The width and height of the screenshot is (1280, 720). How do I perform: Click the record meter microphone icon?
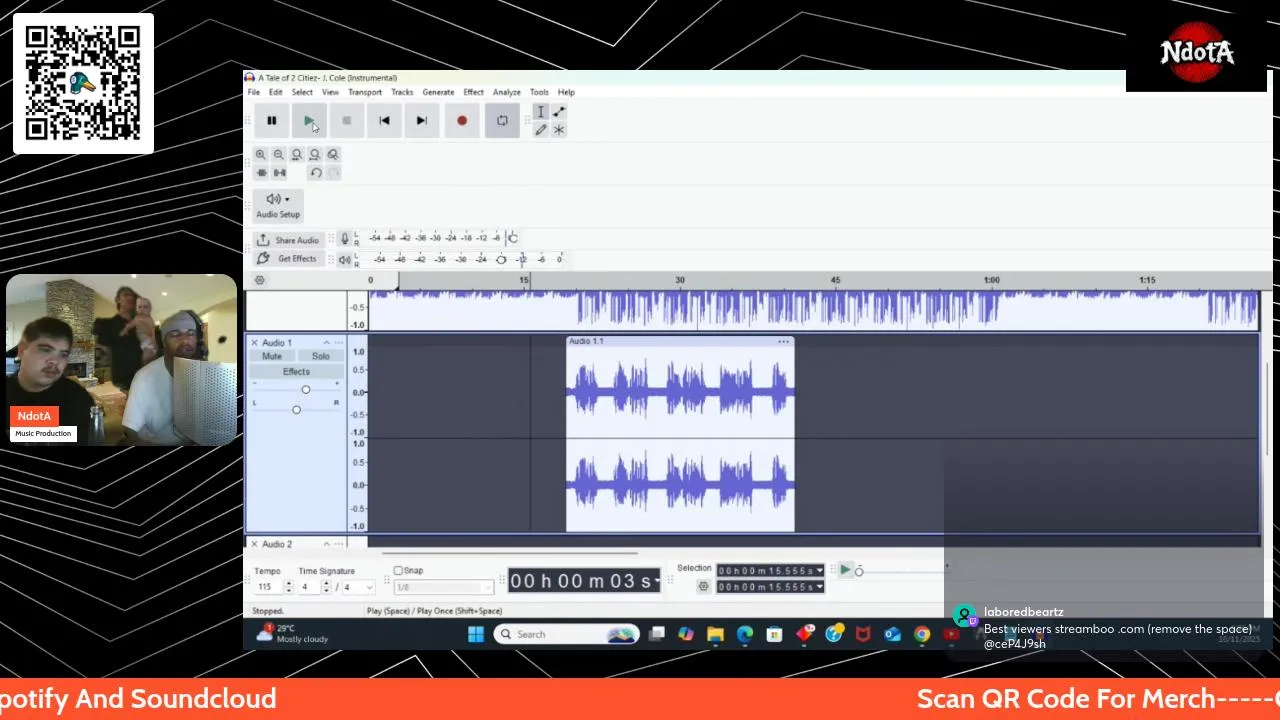[x=345, y=238]
